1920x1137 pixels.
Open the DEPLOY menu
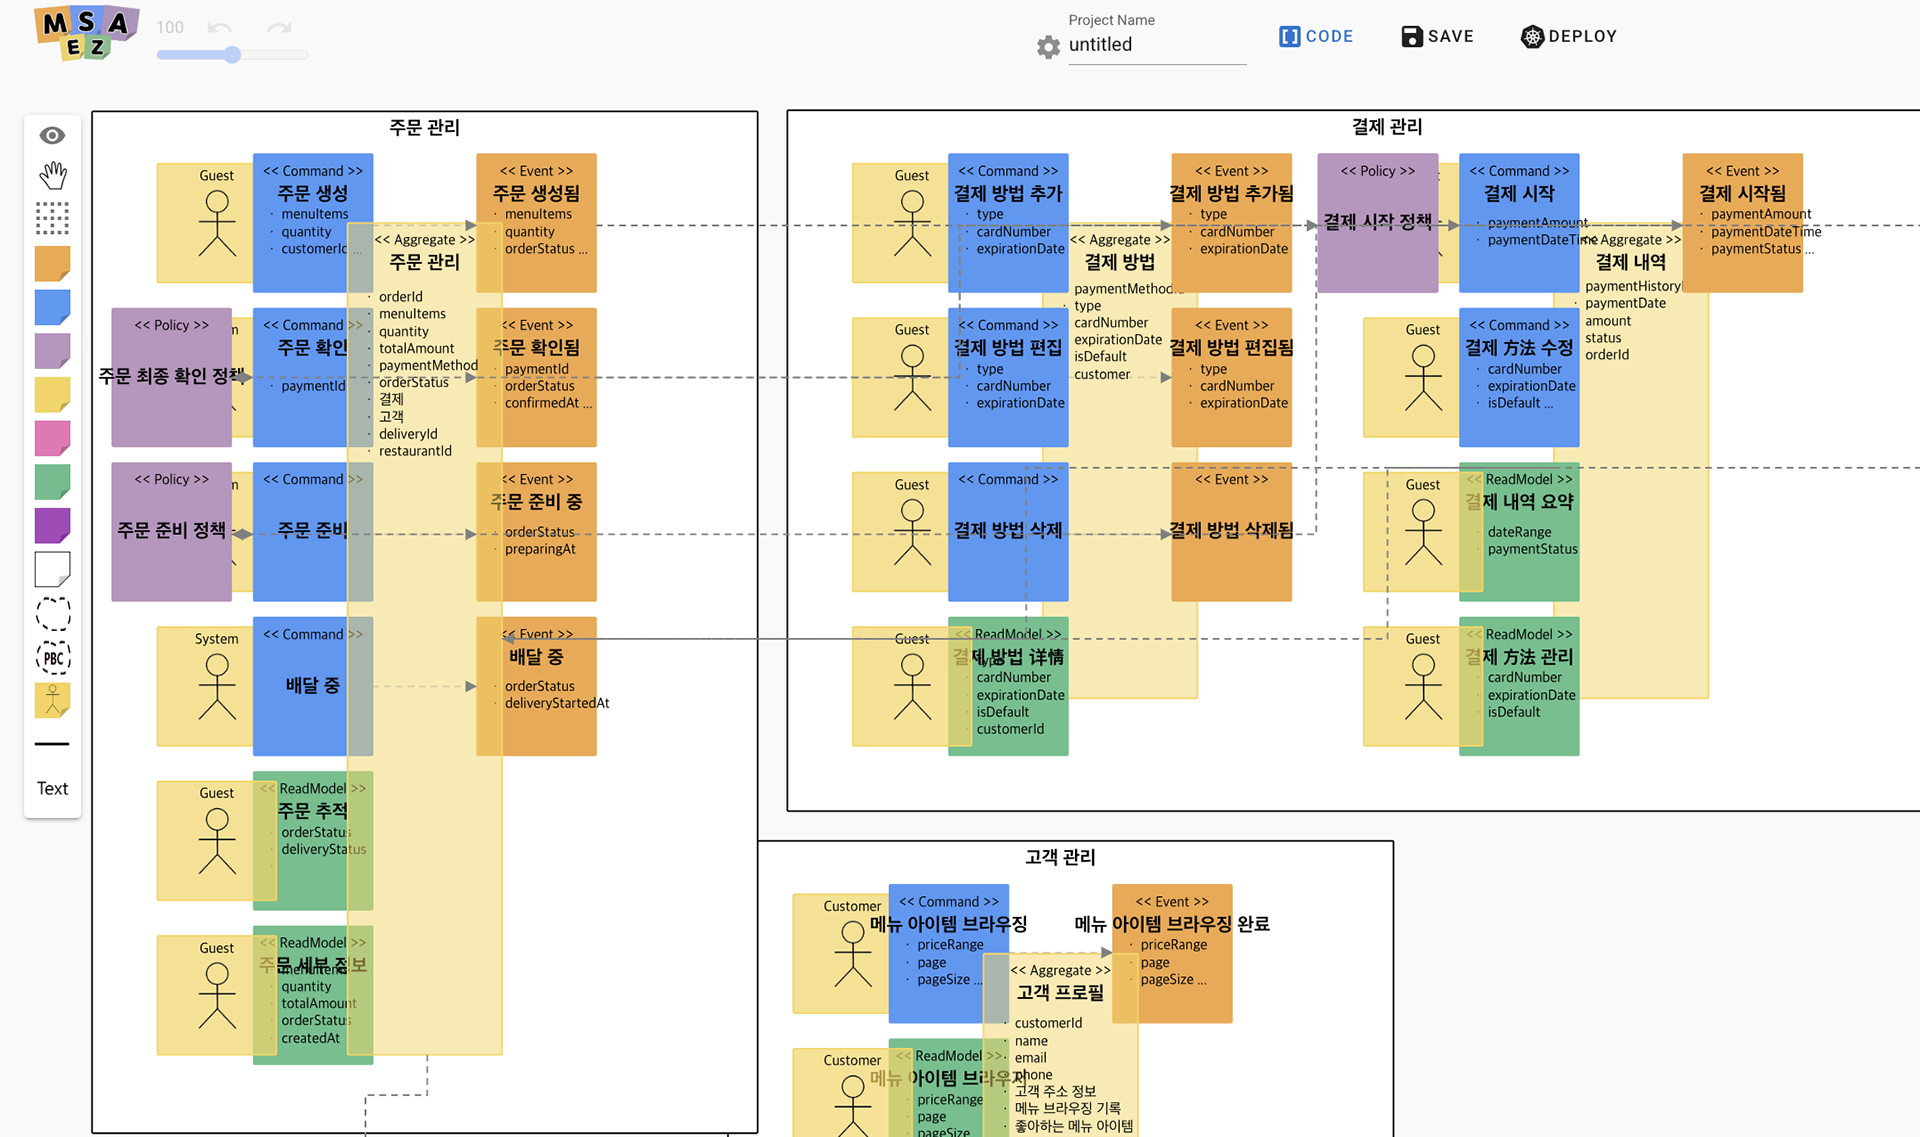coord(1568,36)
